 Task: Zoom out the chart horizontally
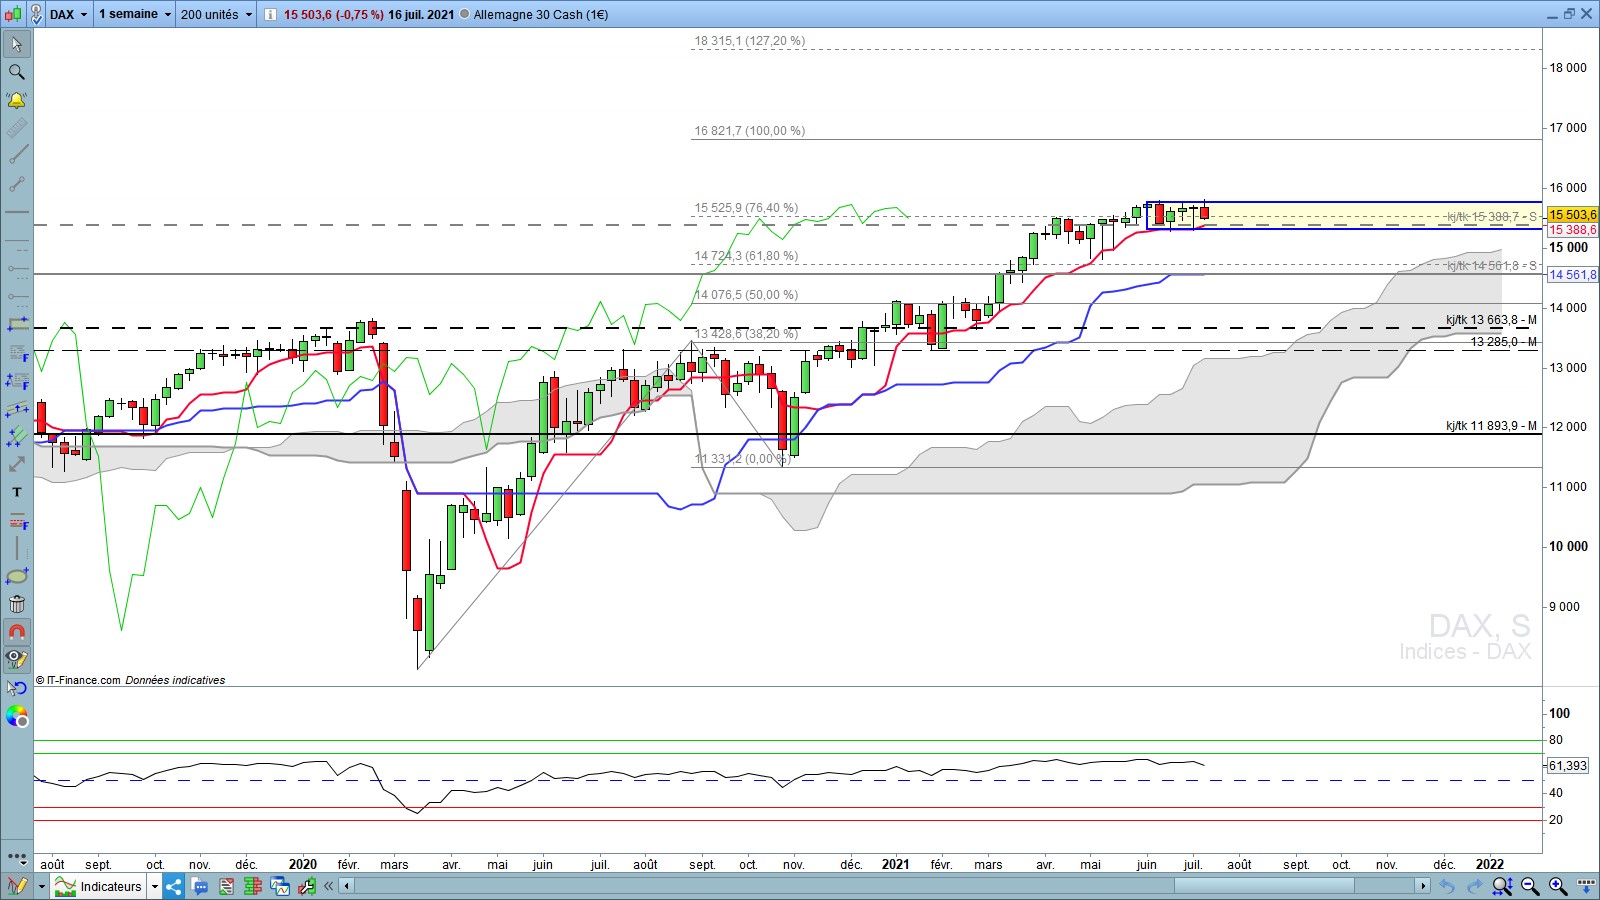click(1530, 886)
